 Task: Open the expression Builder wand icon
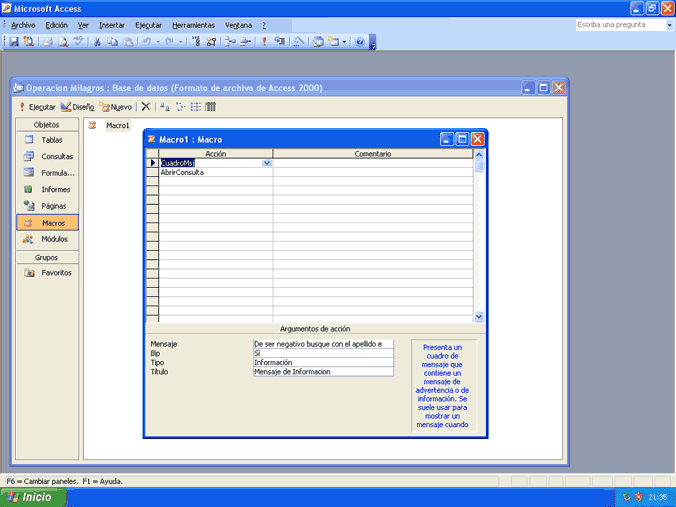coord(299,42)
